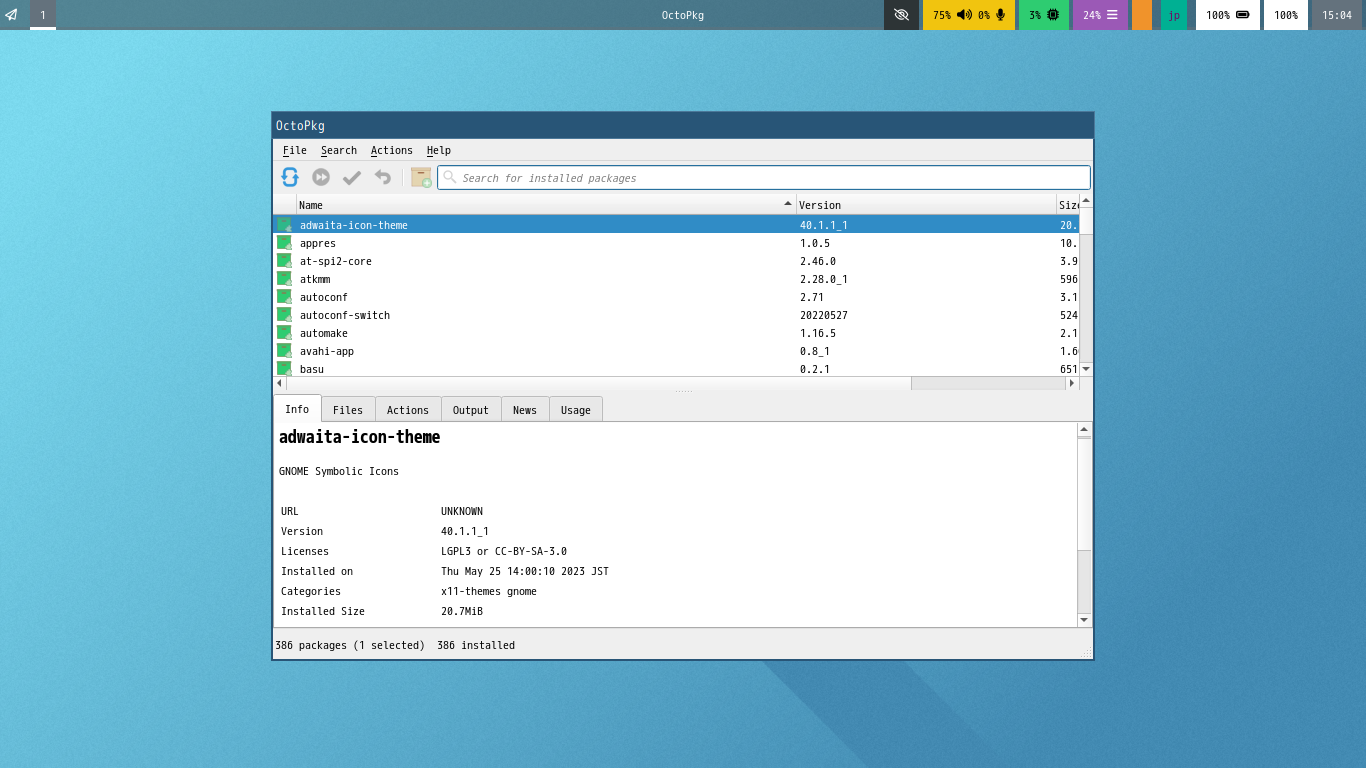Switch to the News tab
The width and height of the screenshot is (1366, 768).
pos(525,410)
